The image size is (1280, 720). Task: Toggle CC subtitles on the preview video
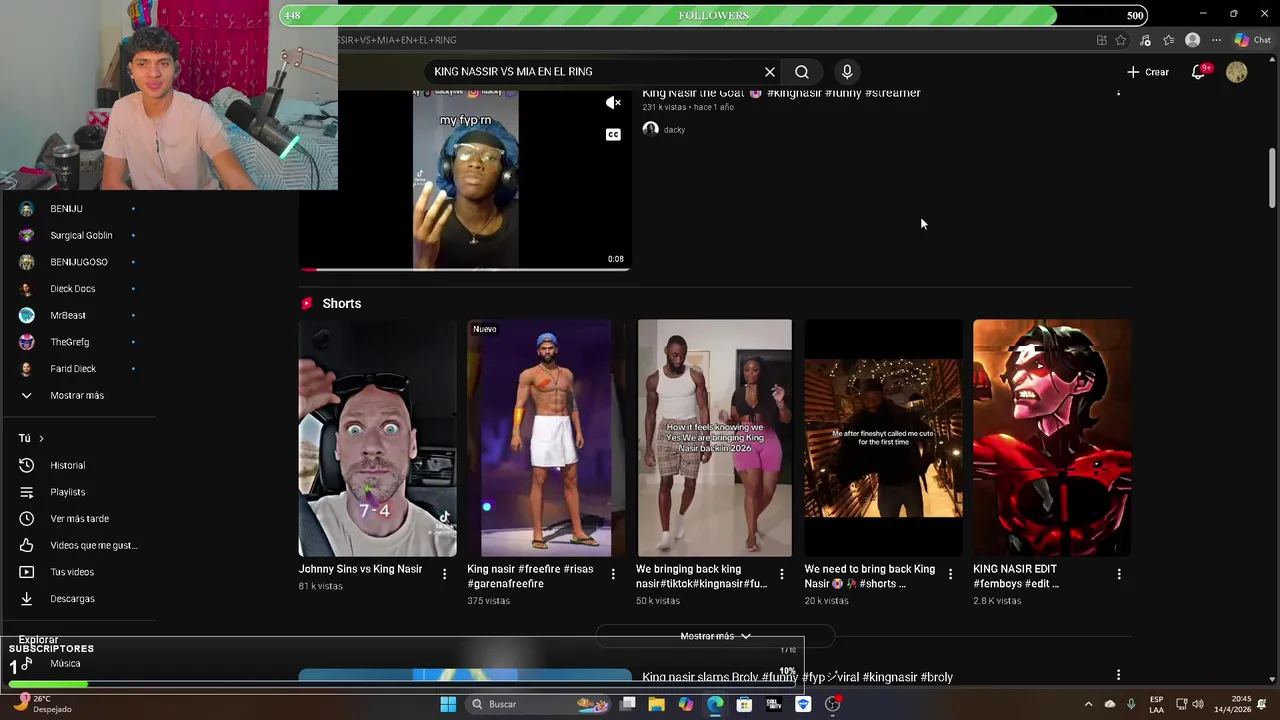coord(613,134)
